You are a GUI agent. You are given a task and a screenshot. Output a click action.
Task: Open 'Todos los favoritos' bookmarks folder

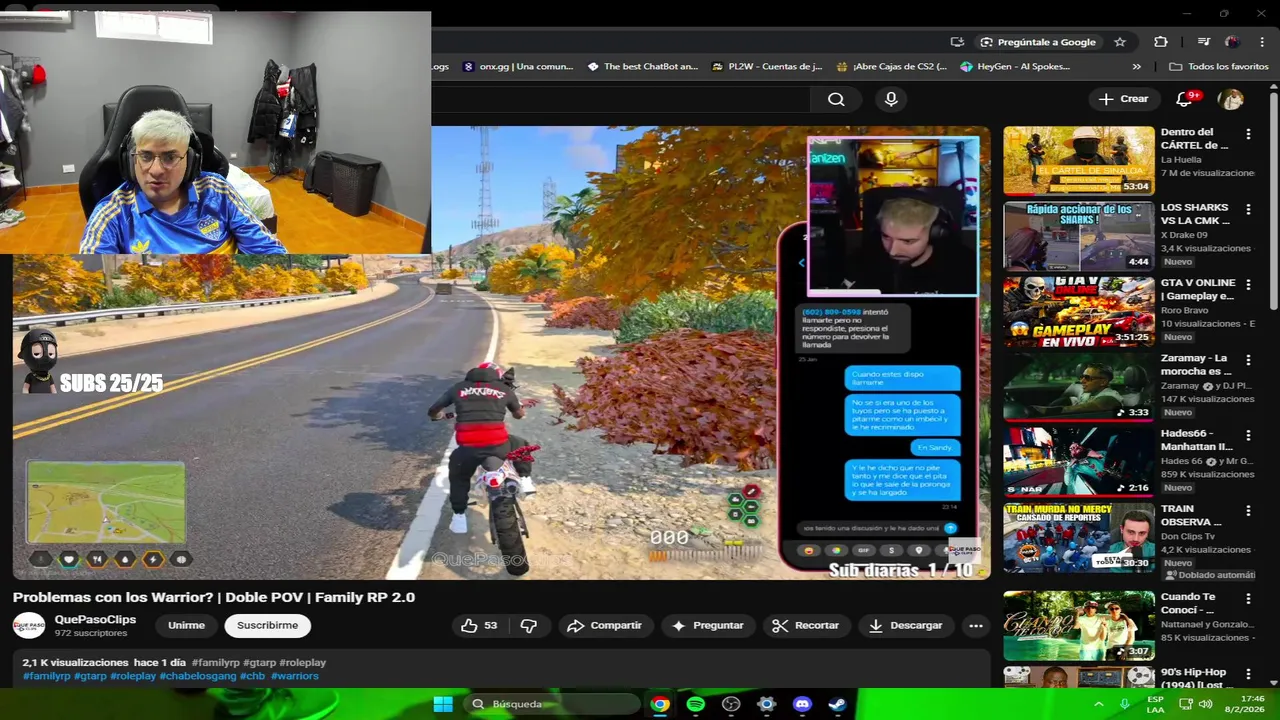point(1219,67)
